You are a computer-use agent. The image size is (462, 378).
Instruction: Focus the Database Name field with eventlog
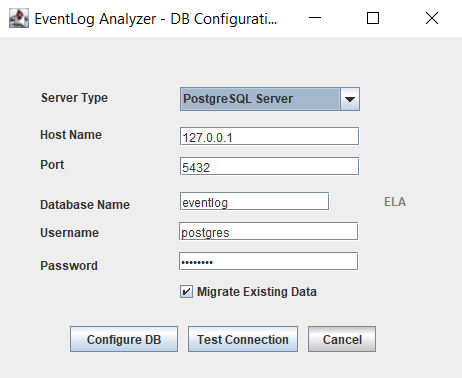click(x=254, y=201)
